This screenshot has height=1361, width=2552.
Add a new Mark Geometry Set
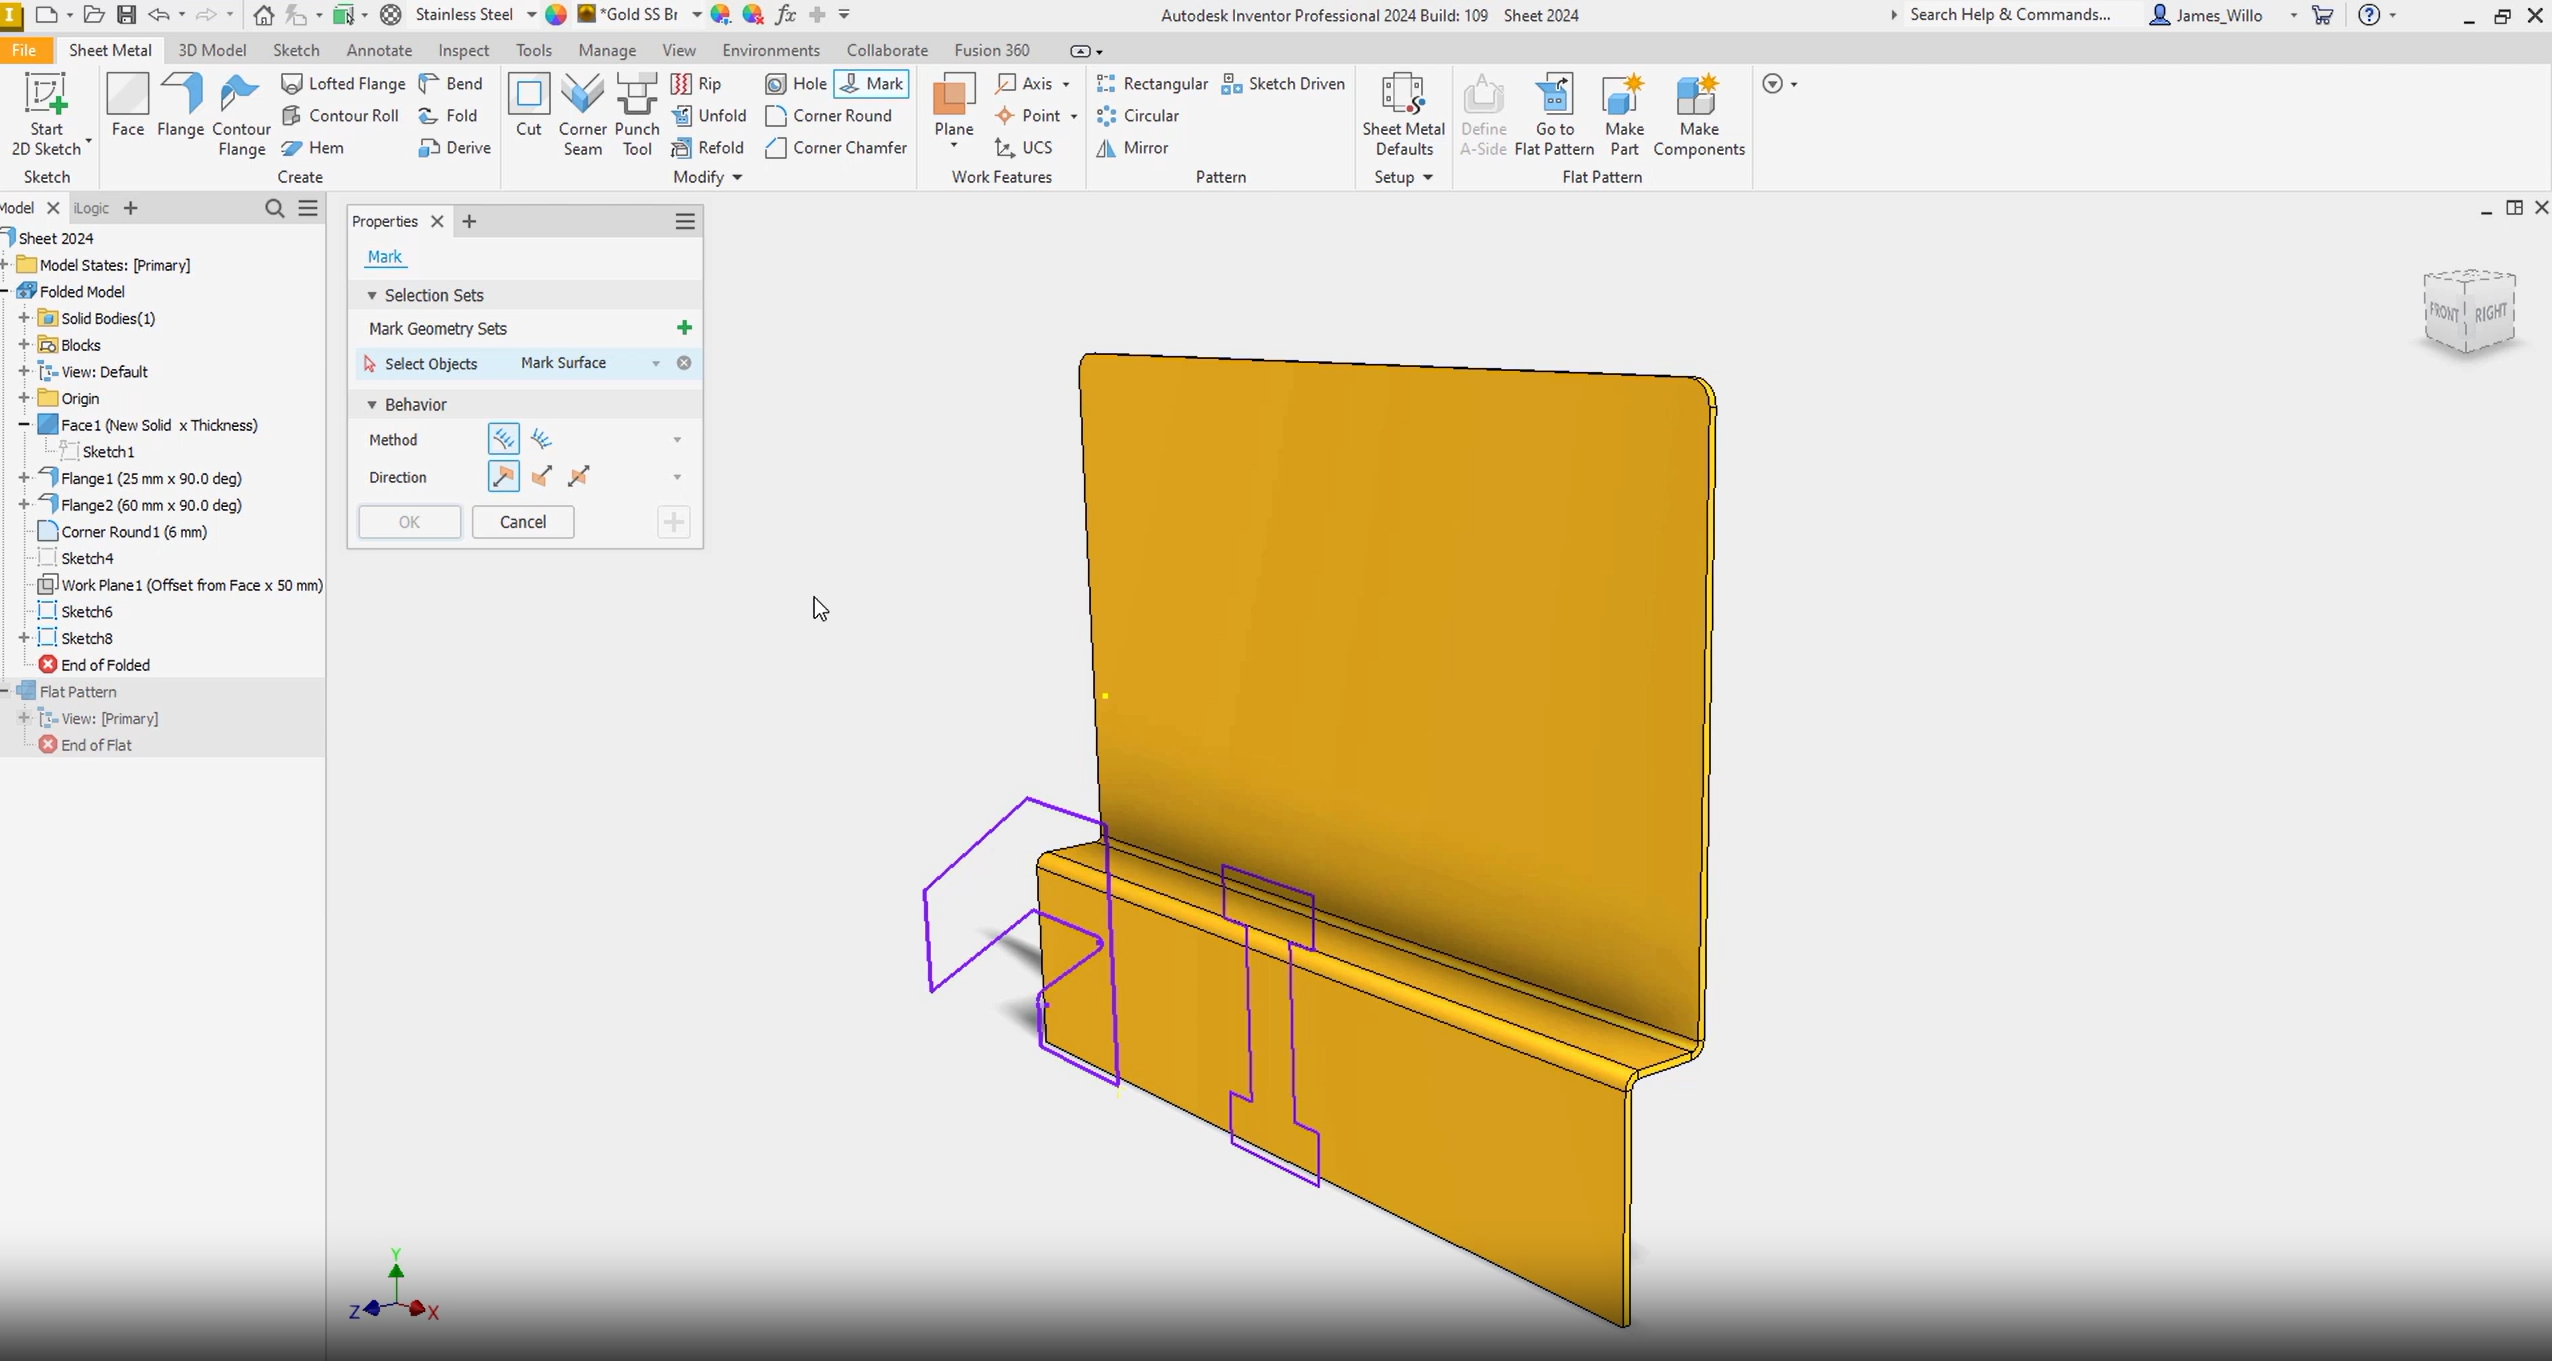pyautogui.click(x=684, y=328)
